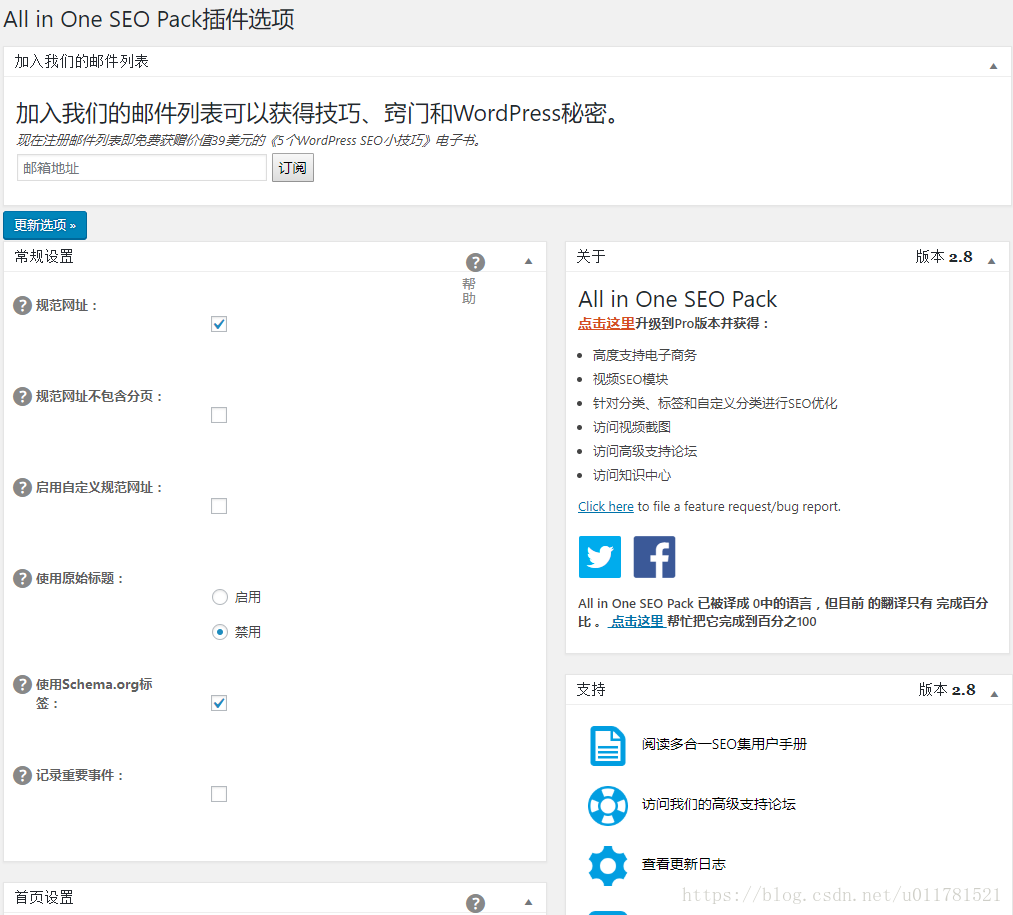The height and width of the screenshot is (915, 1013).
Task: Click the 更新选项 button
Action: tap(45, 226)
